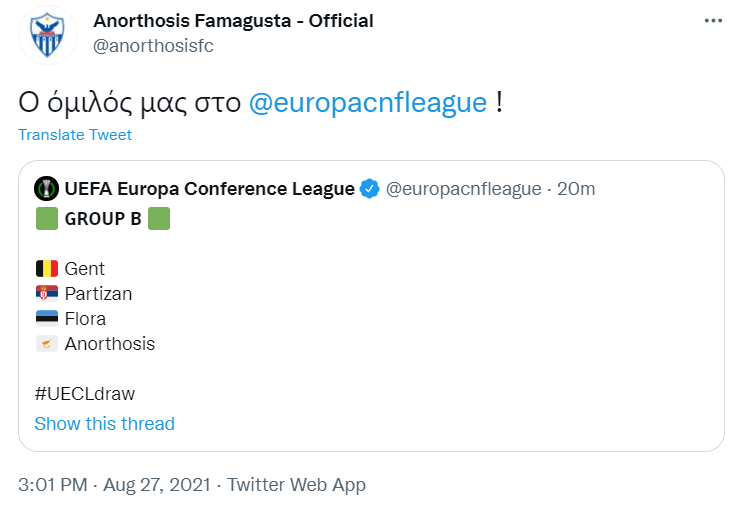Open the @europacnfleague mention in tweet text
The image size is (740, 515).
tap(368, 102)
